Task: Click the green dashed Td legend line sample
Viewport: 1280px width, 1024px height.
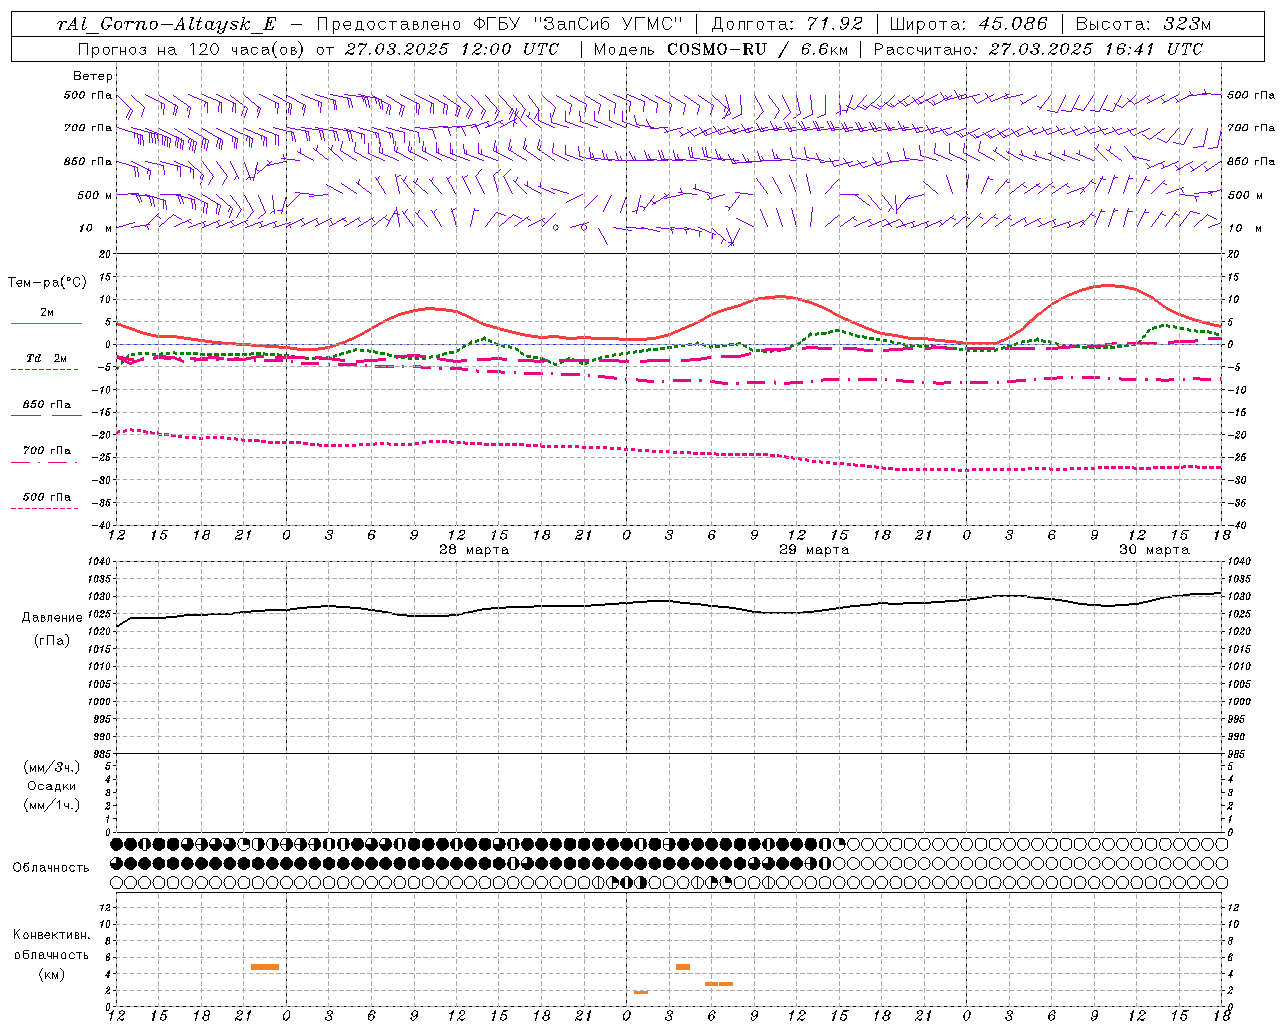Action: [46, 369]
